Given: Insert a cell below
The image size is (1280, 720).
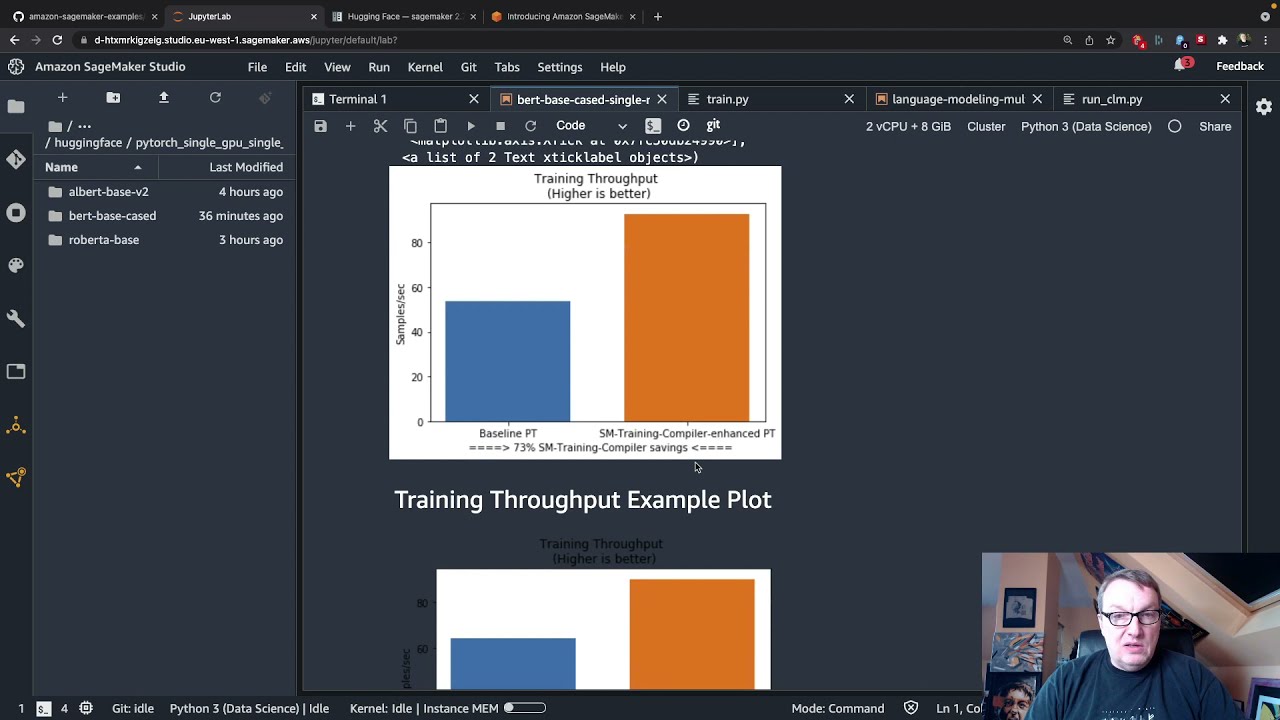Looking at the screenshot, I should coord(350,126).
